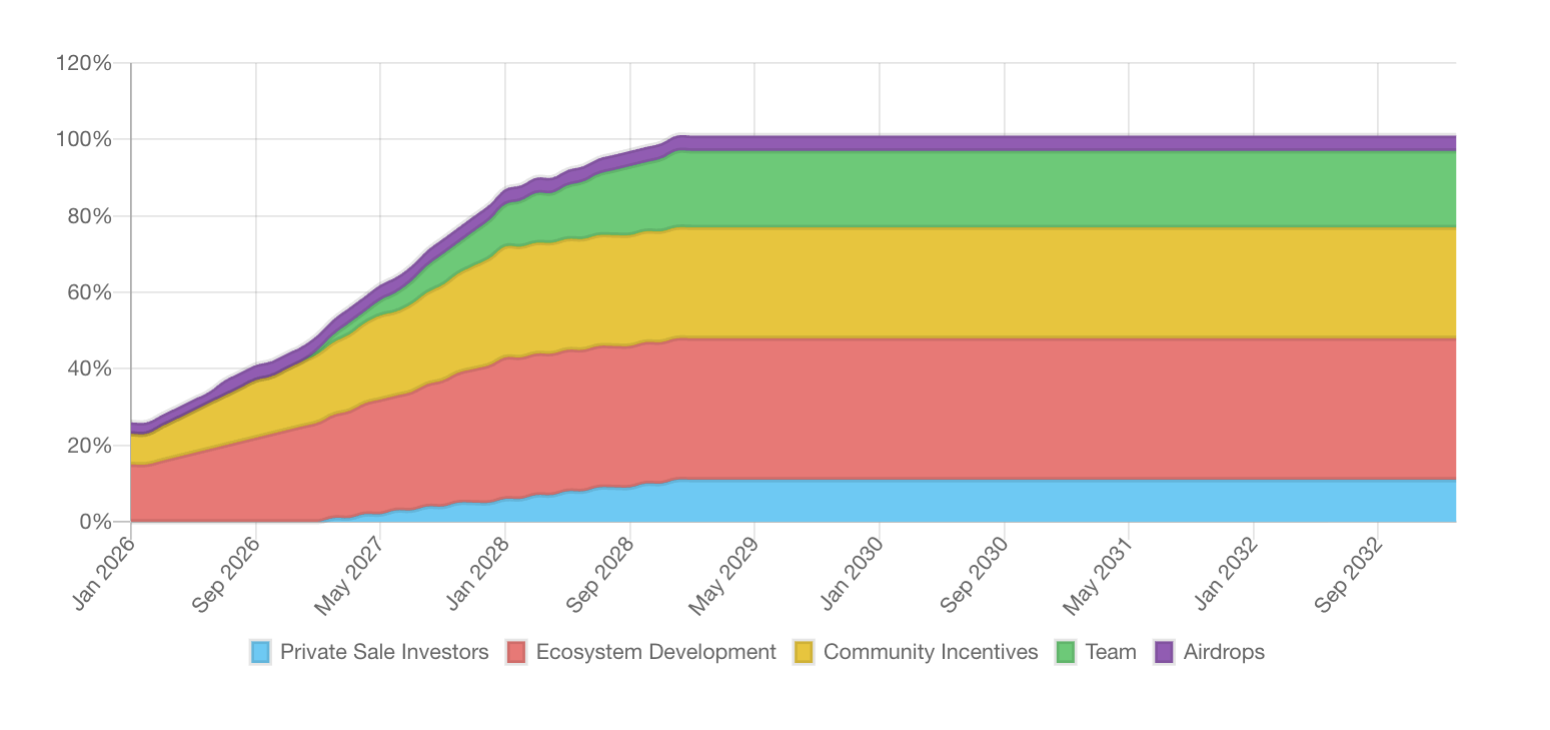Click the yellow Community Incentives legend swatch

tap(804, 653)
